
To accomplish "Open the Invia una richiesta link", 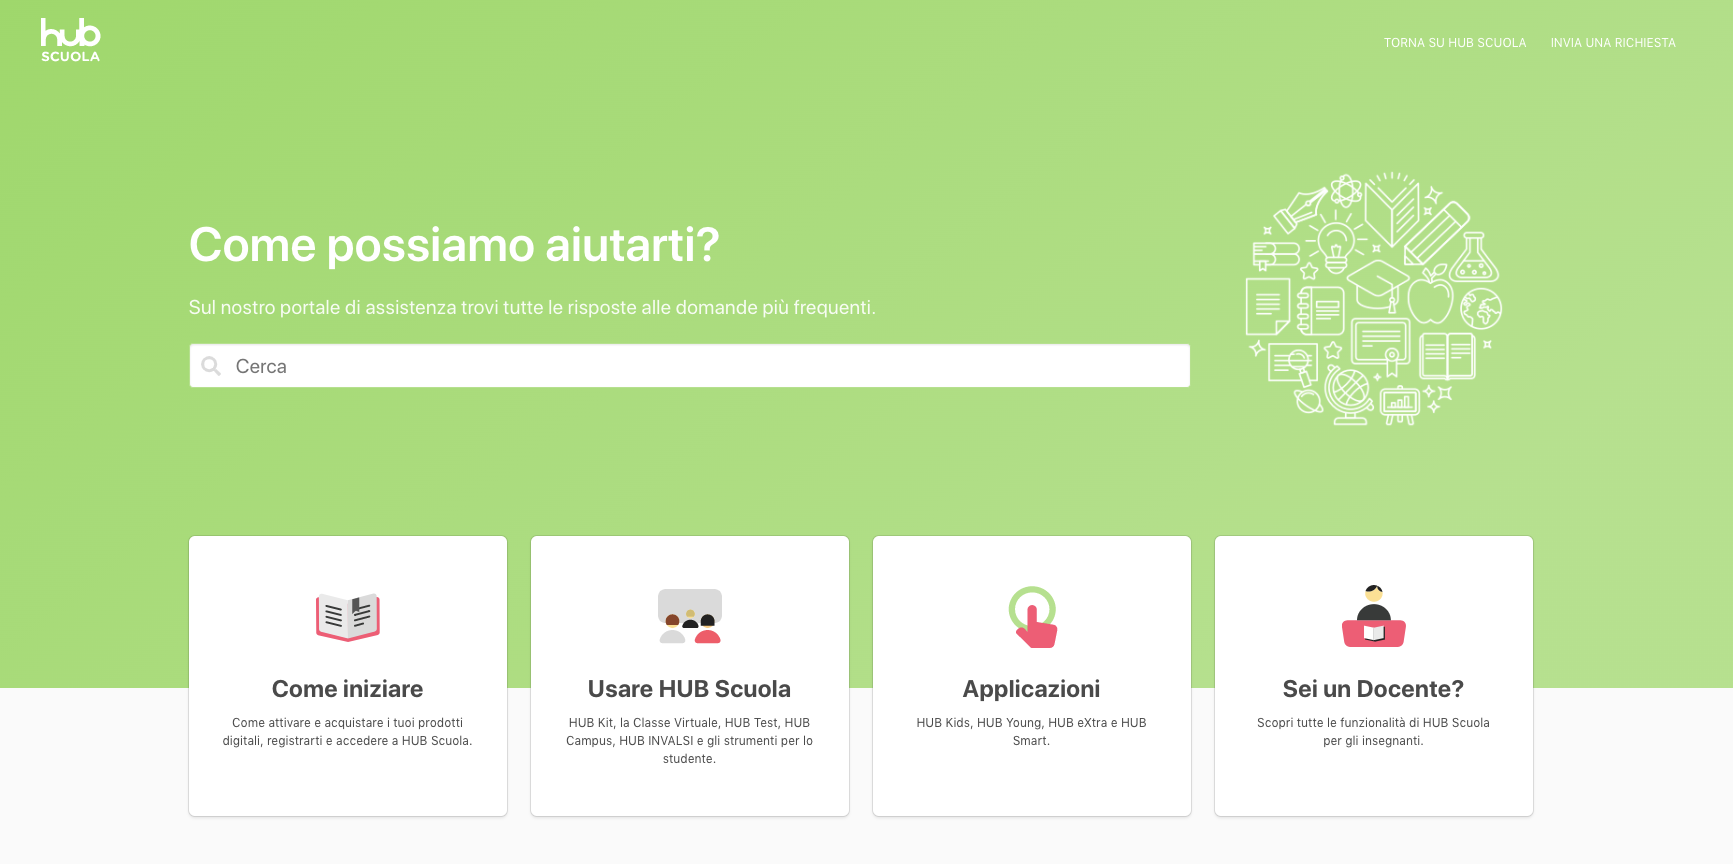I will click(x=1612, y=43).
